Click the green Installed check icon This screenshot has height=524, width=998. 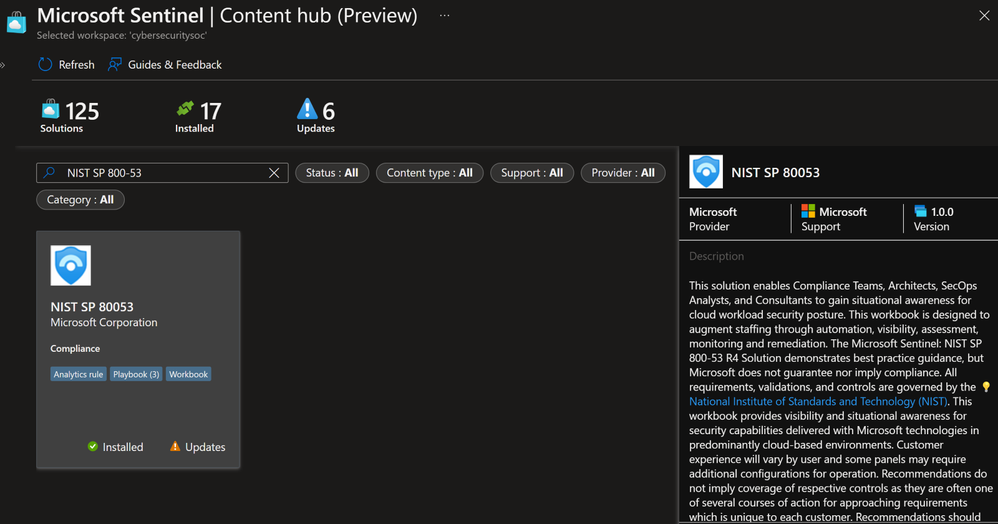click(93, 446)
